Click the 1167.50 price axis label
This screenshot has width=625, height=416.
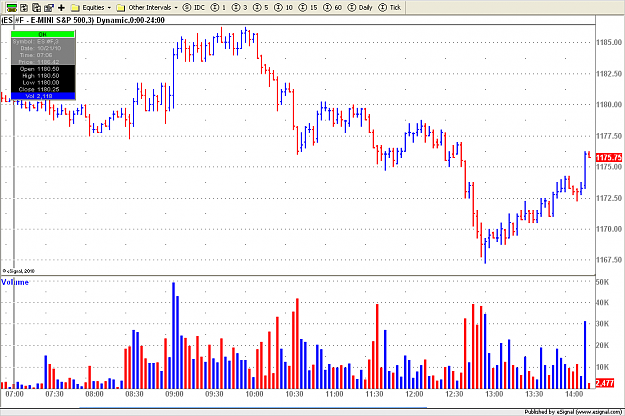[609, 260]
